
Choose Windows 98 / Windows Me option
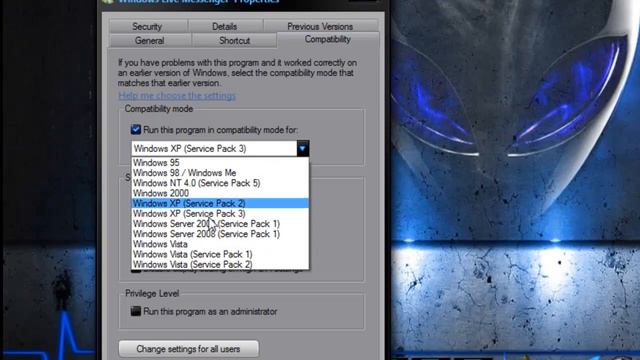(x=220, y=173)
